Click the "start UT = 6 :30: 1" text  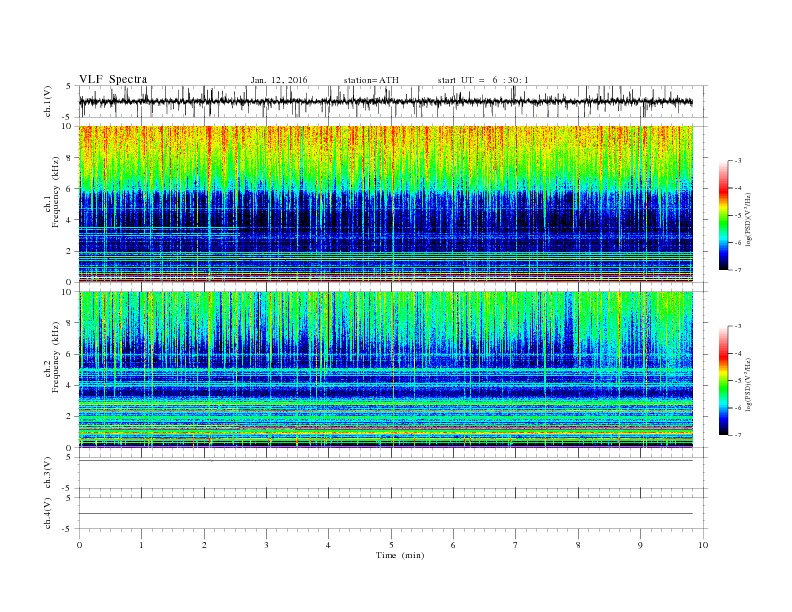(x=483, y=80)
